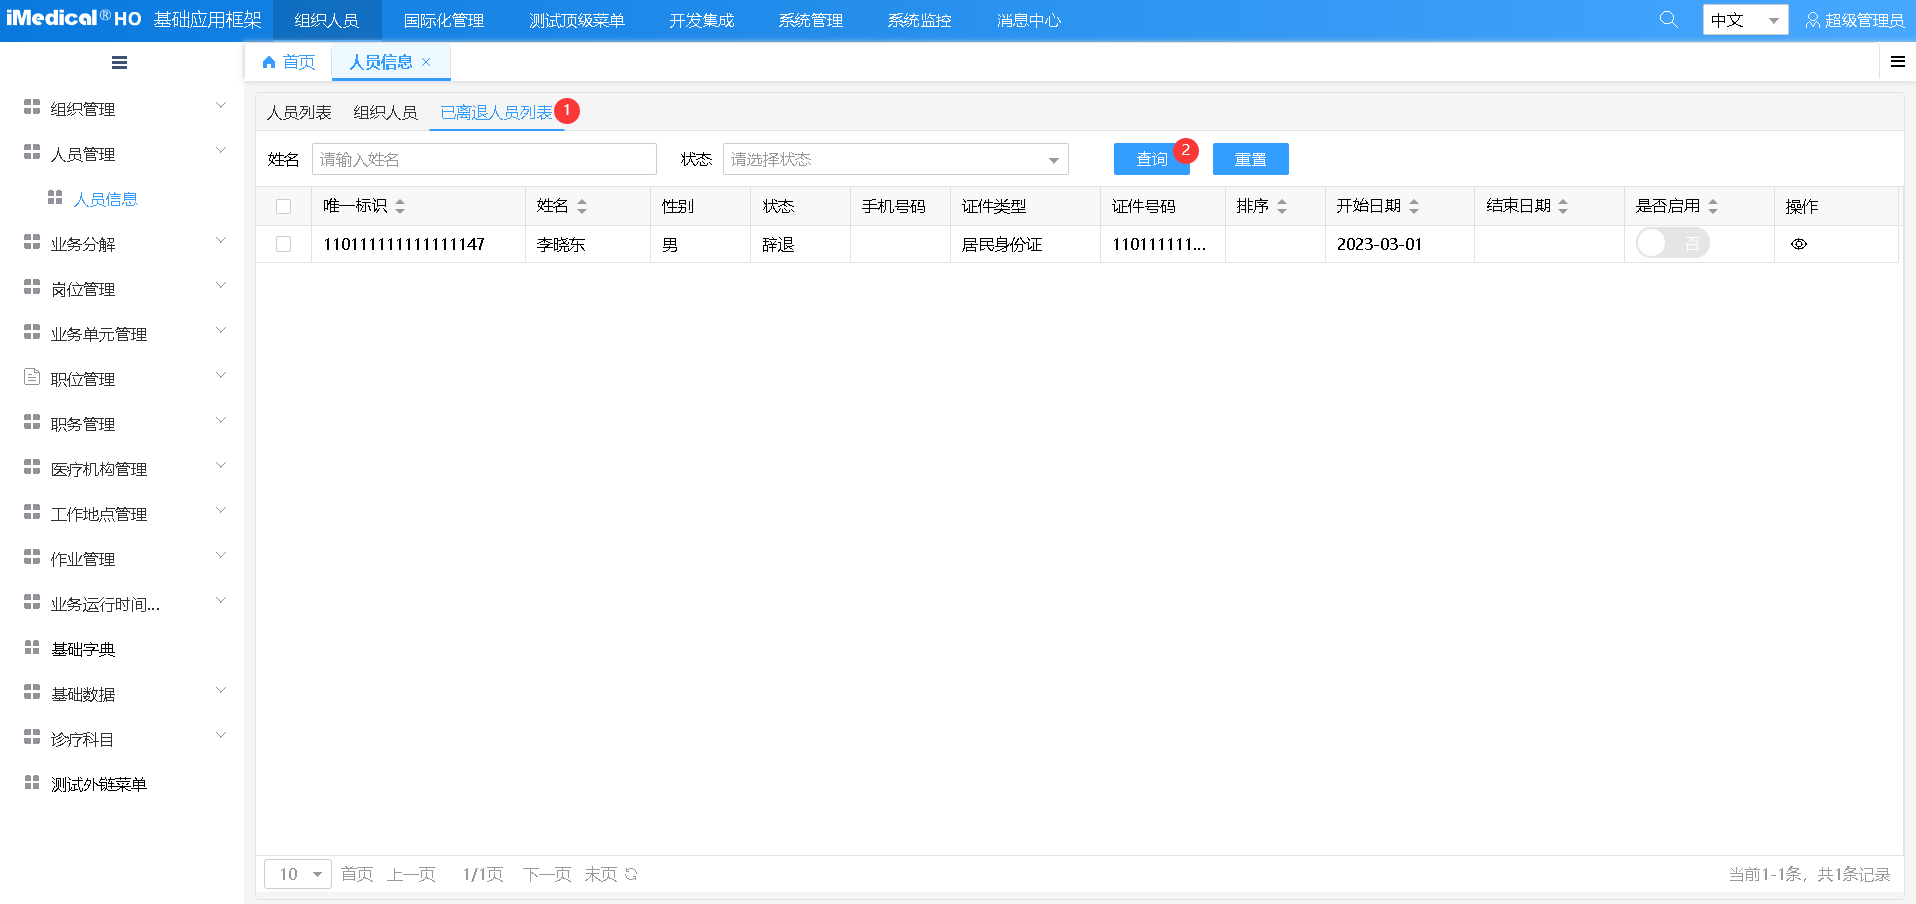Click the eye icon in the 操作 column
The image size is (1916, 904).
click(1800, 243)
